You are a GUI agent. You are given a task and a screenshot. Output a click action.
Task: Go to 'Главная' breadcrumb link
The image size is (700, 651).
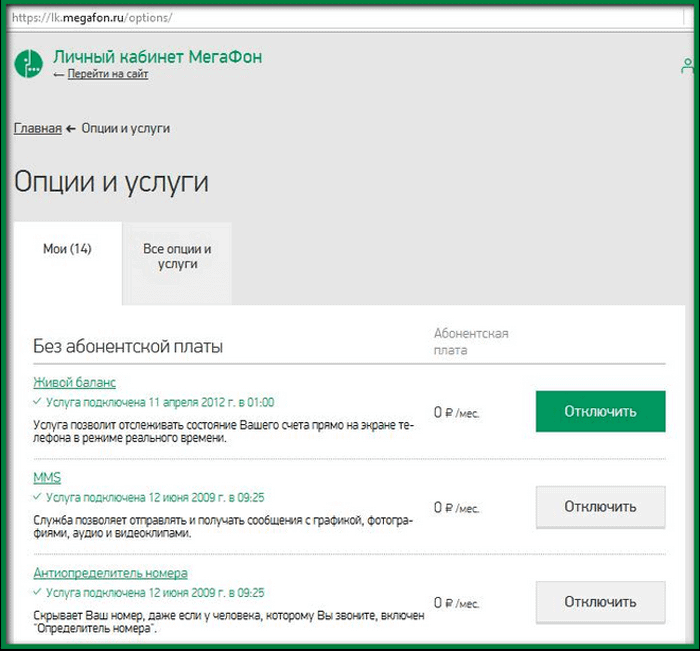(x=38, y=128)
